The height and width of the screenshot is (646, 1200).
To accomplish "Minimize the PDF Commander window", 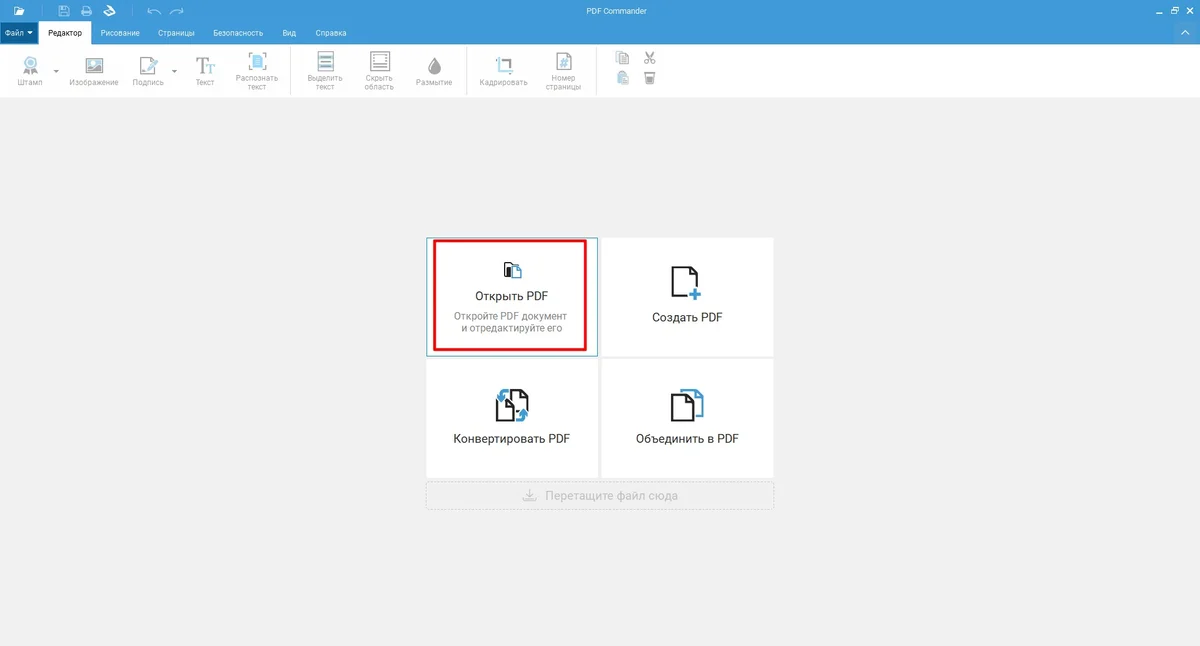I will [1158, 10].
